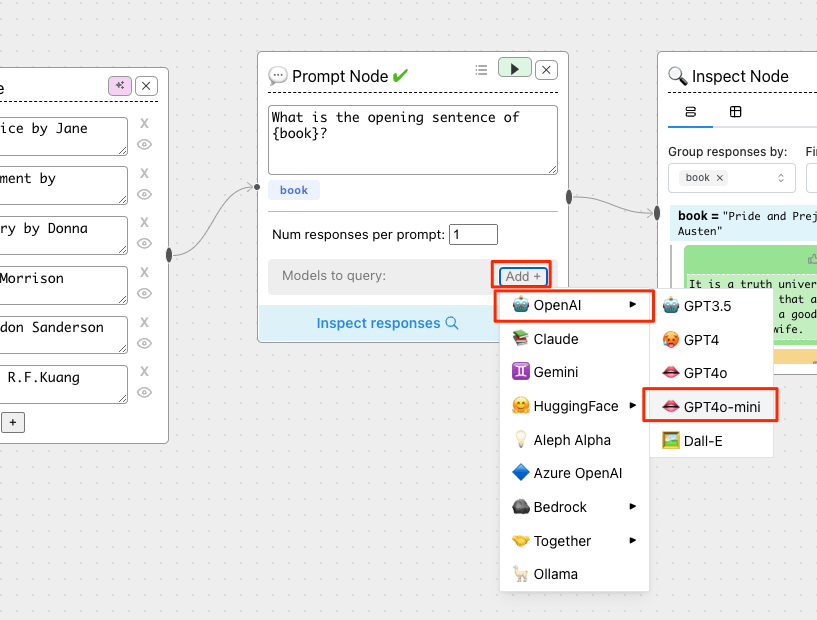Run the Prompt Node with the play button
817x620 pixels.
(x=514, y=68)
